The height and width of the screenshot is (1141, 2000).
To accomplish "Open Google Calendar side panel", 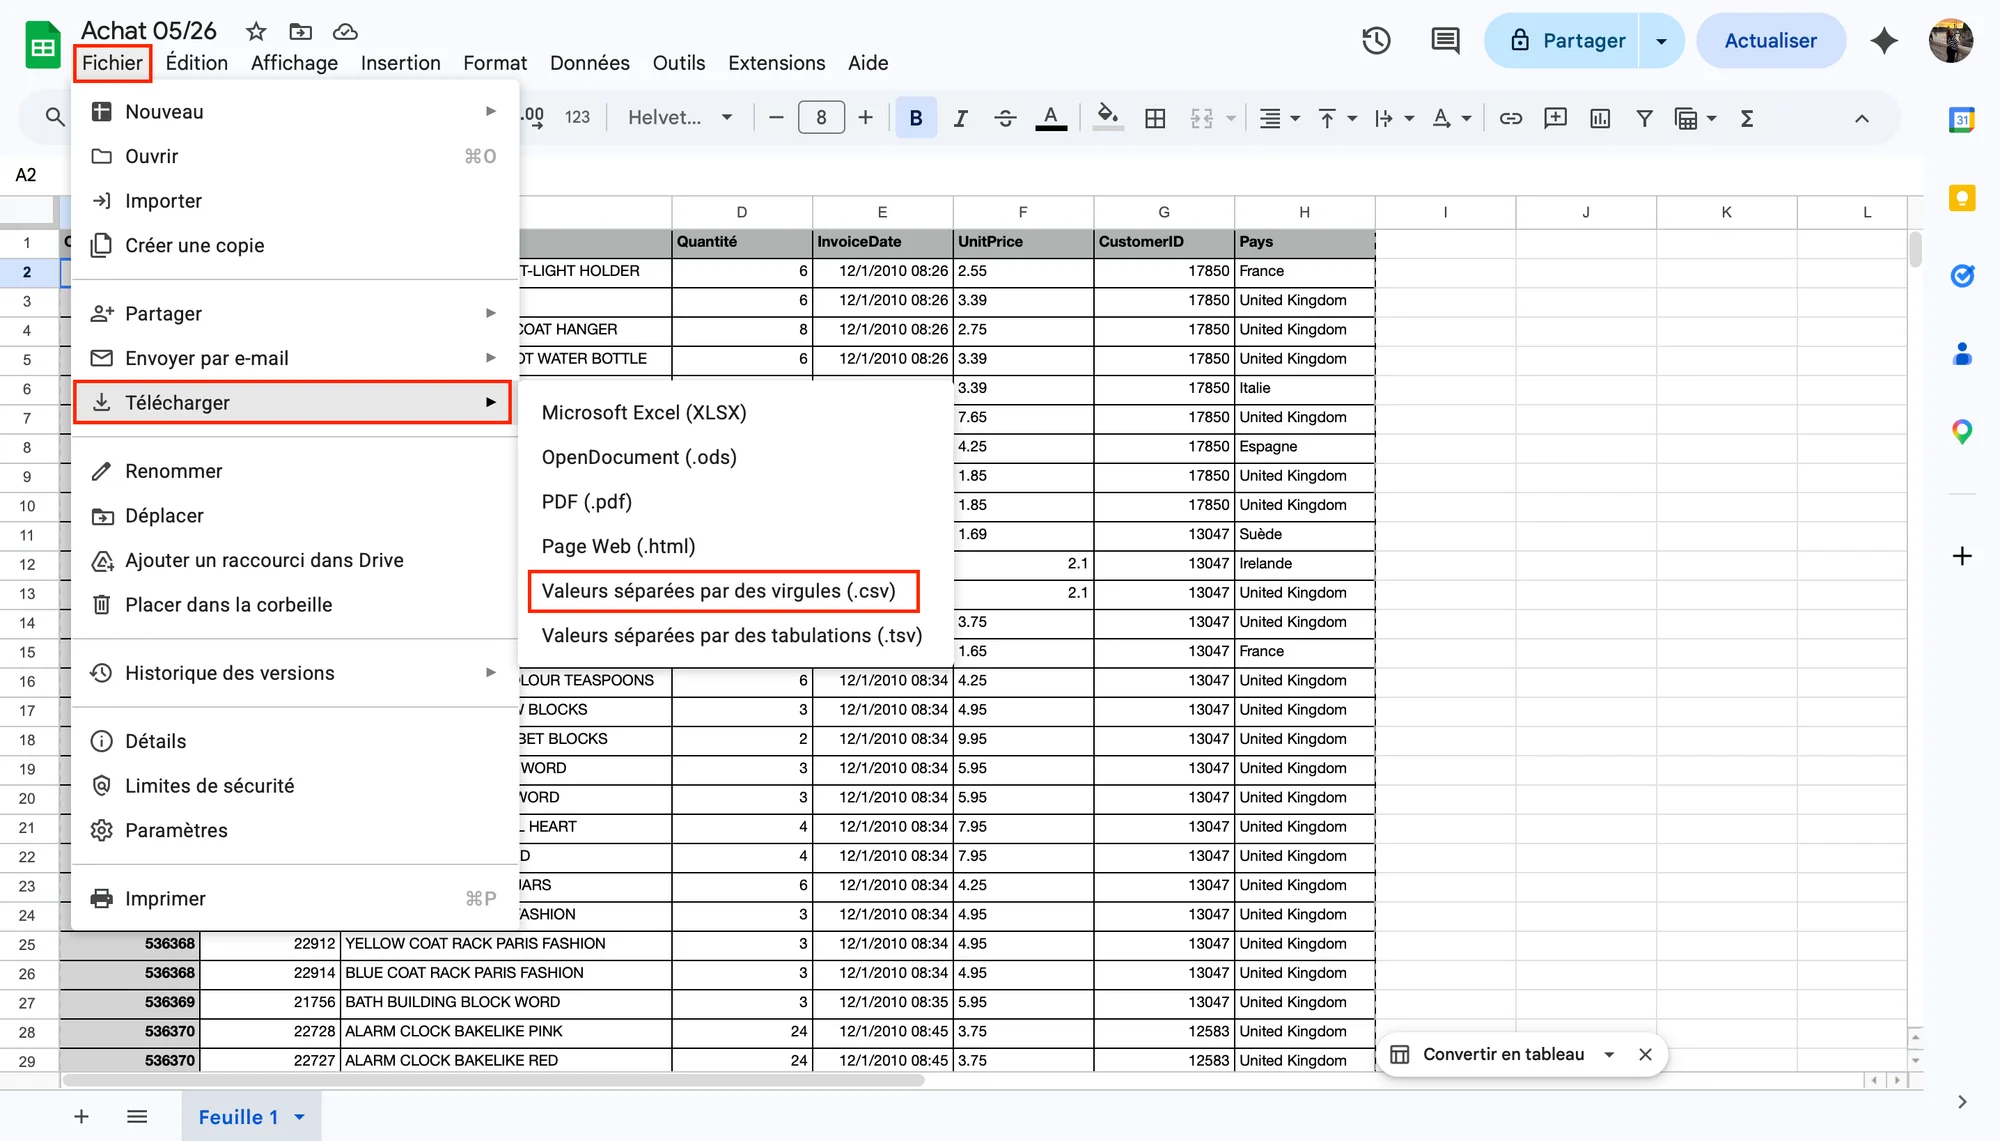I will click(1962, 120).
